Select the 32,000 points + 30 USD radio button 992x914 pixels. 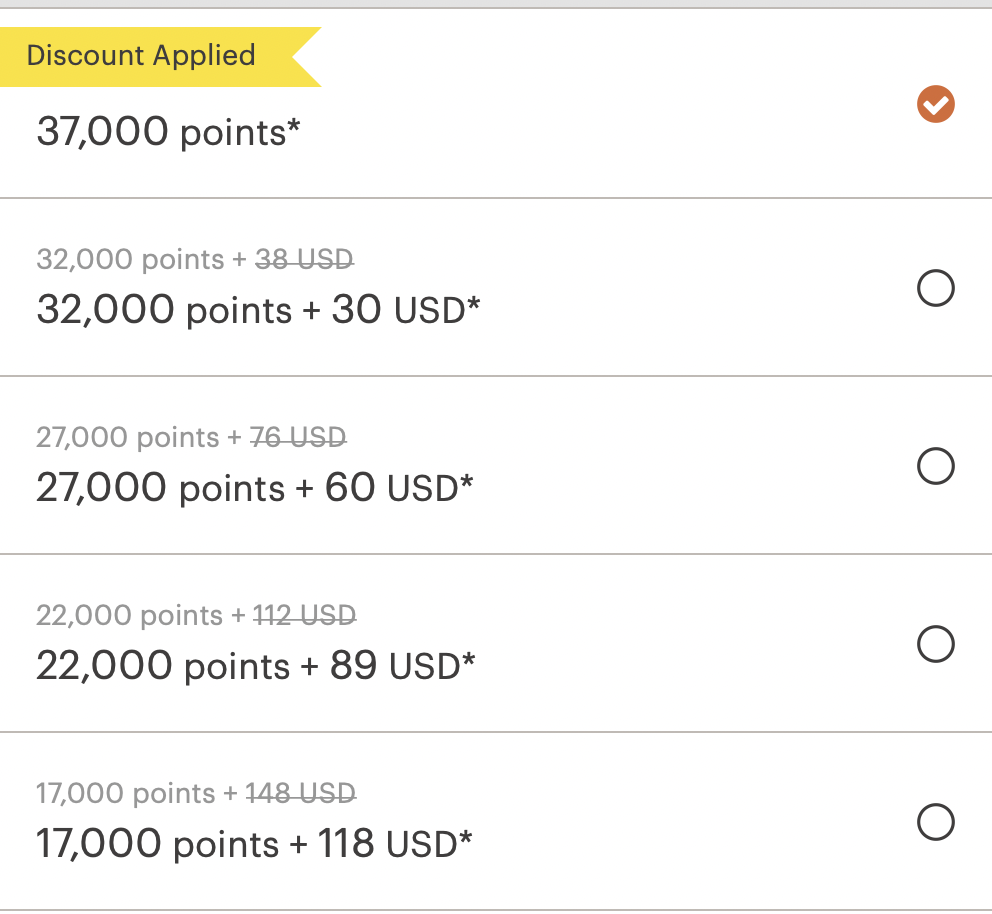(936, 288)
